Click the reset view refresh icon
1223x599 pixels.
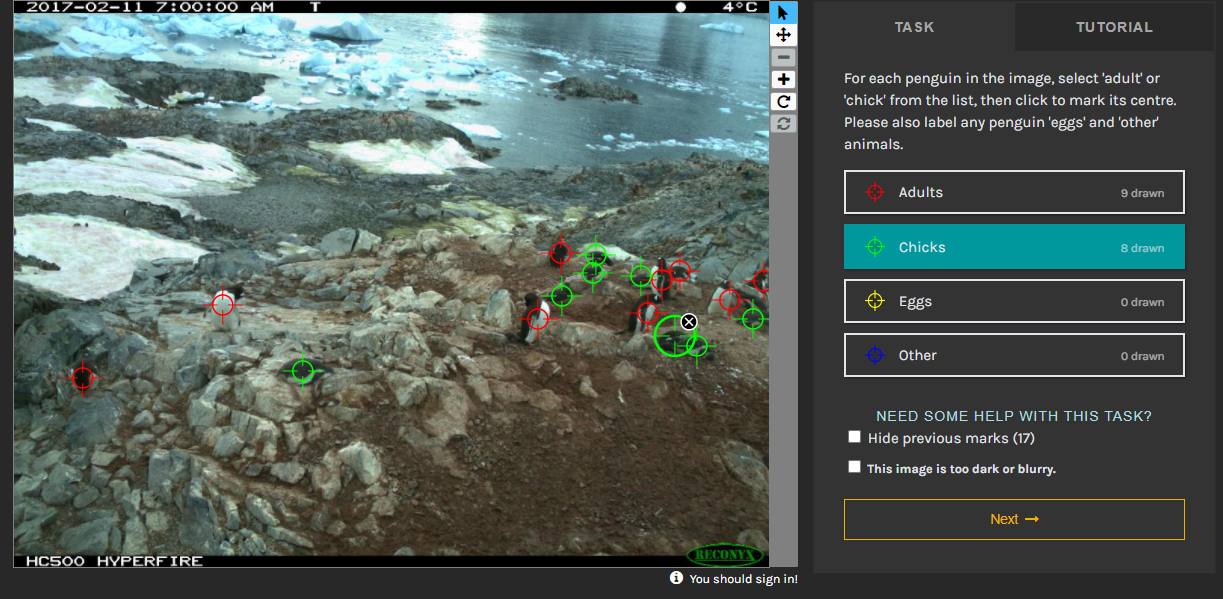pos(784,123)
